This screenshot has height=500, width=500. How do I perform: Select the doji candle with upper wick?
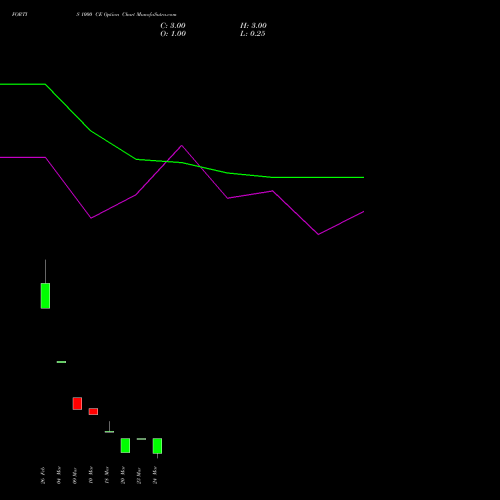coord(109,431)
